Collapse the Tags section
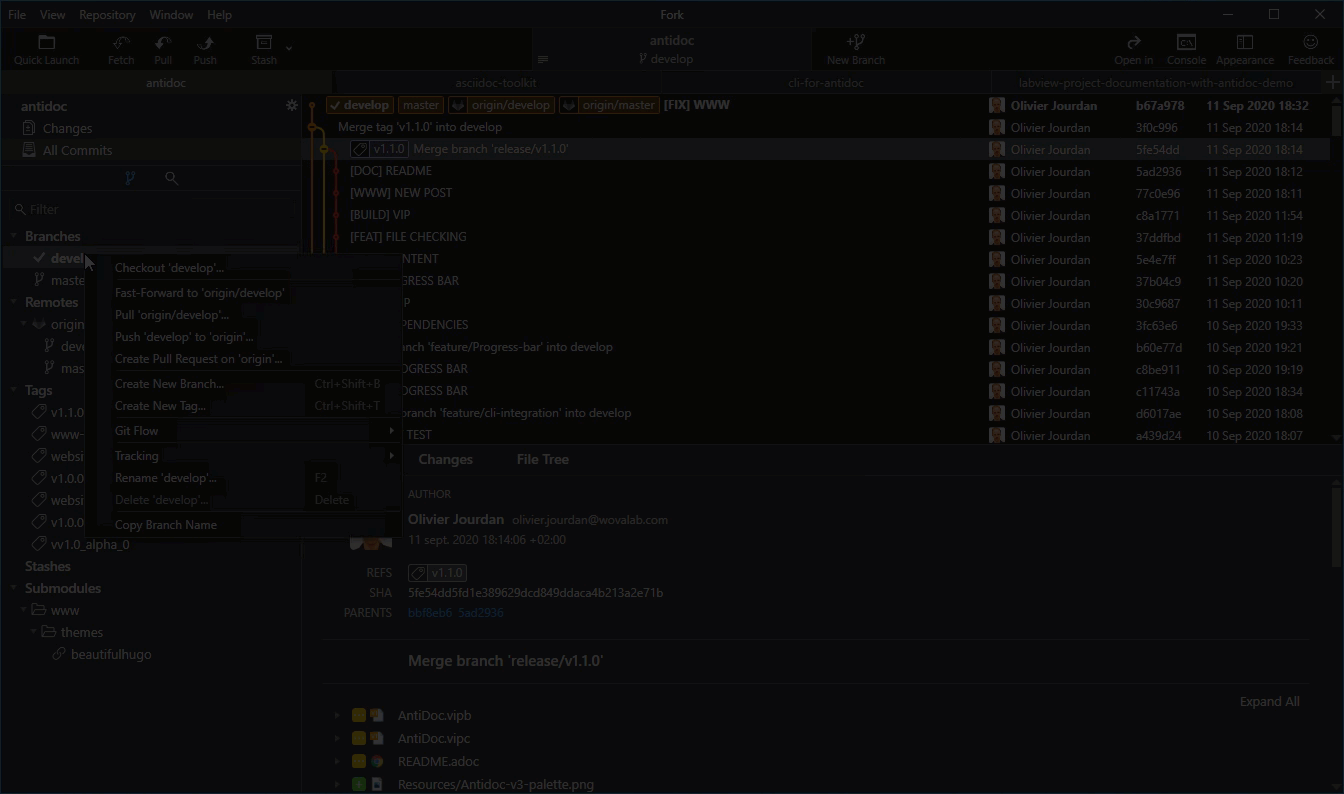 click(x=15, y=391)
